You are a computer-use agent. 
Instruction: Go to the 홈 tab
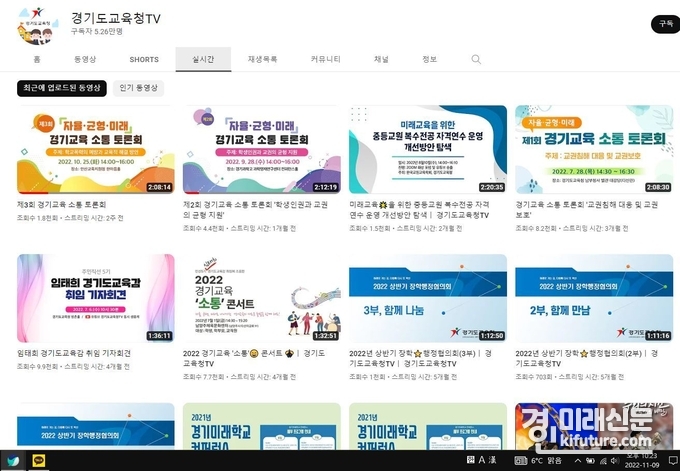(37, 59)
